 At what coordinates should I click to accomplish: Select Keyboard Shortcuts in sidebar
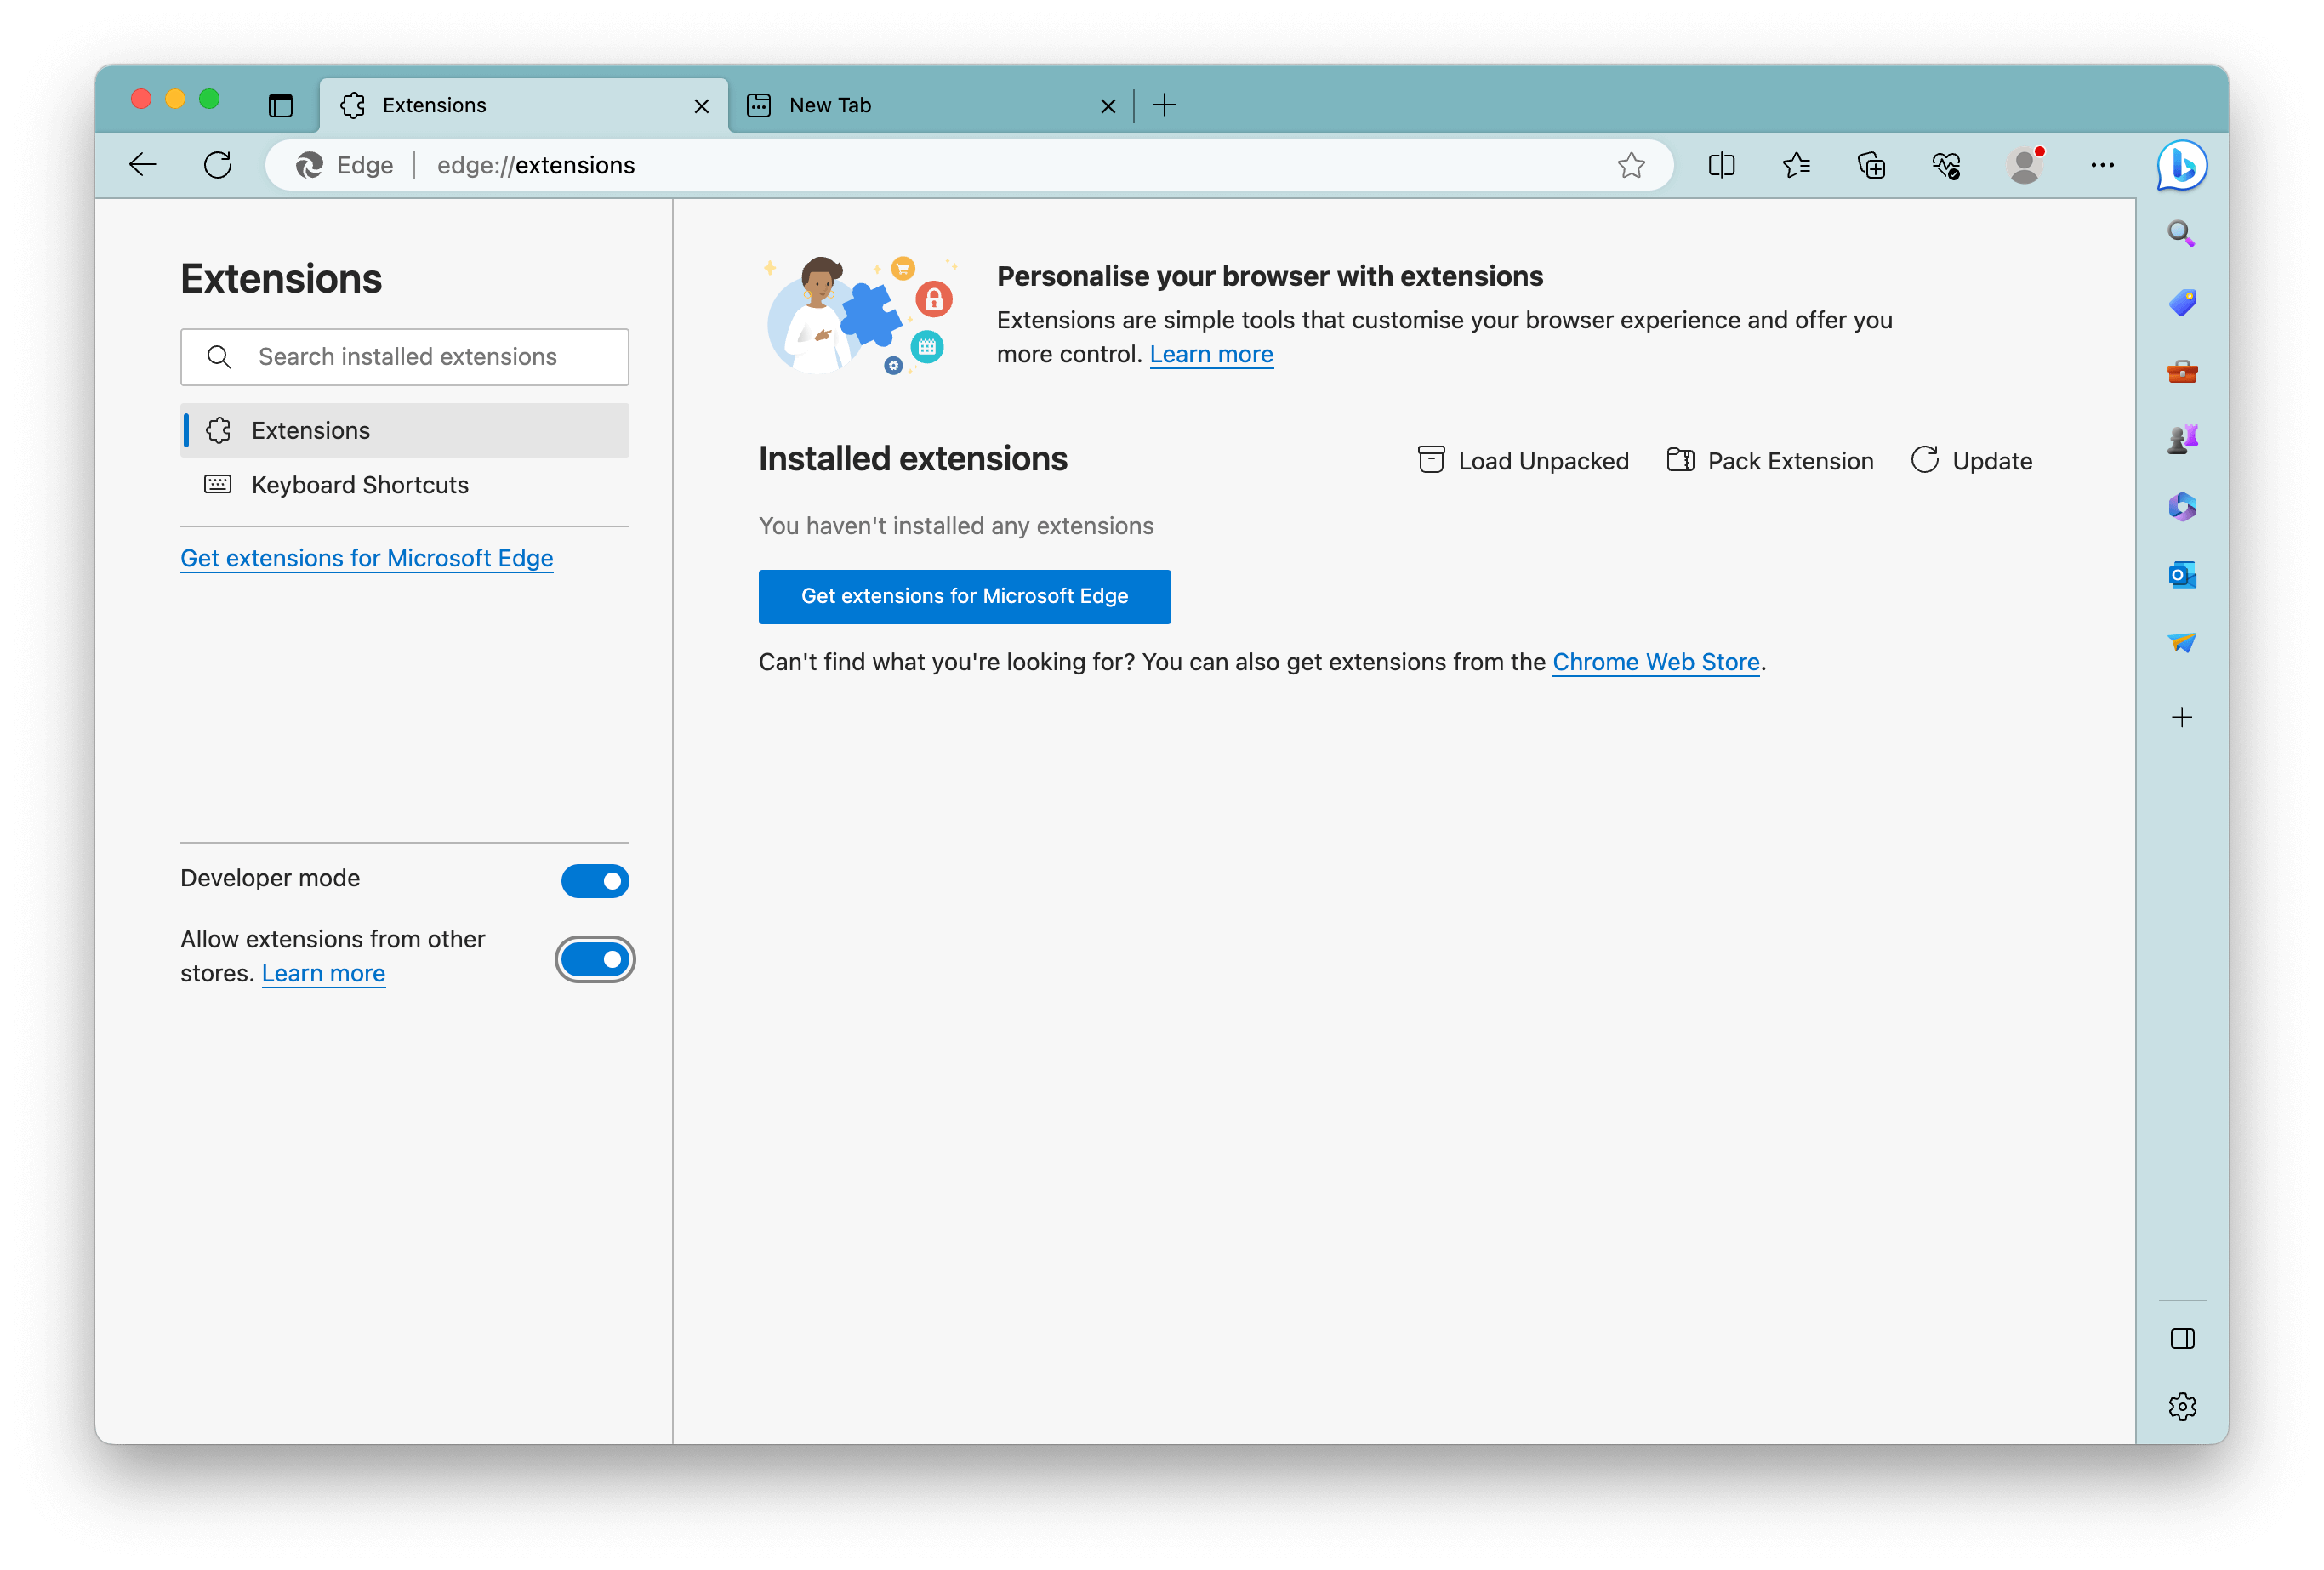click(359, 486)
